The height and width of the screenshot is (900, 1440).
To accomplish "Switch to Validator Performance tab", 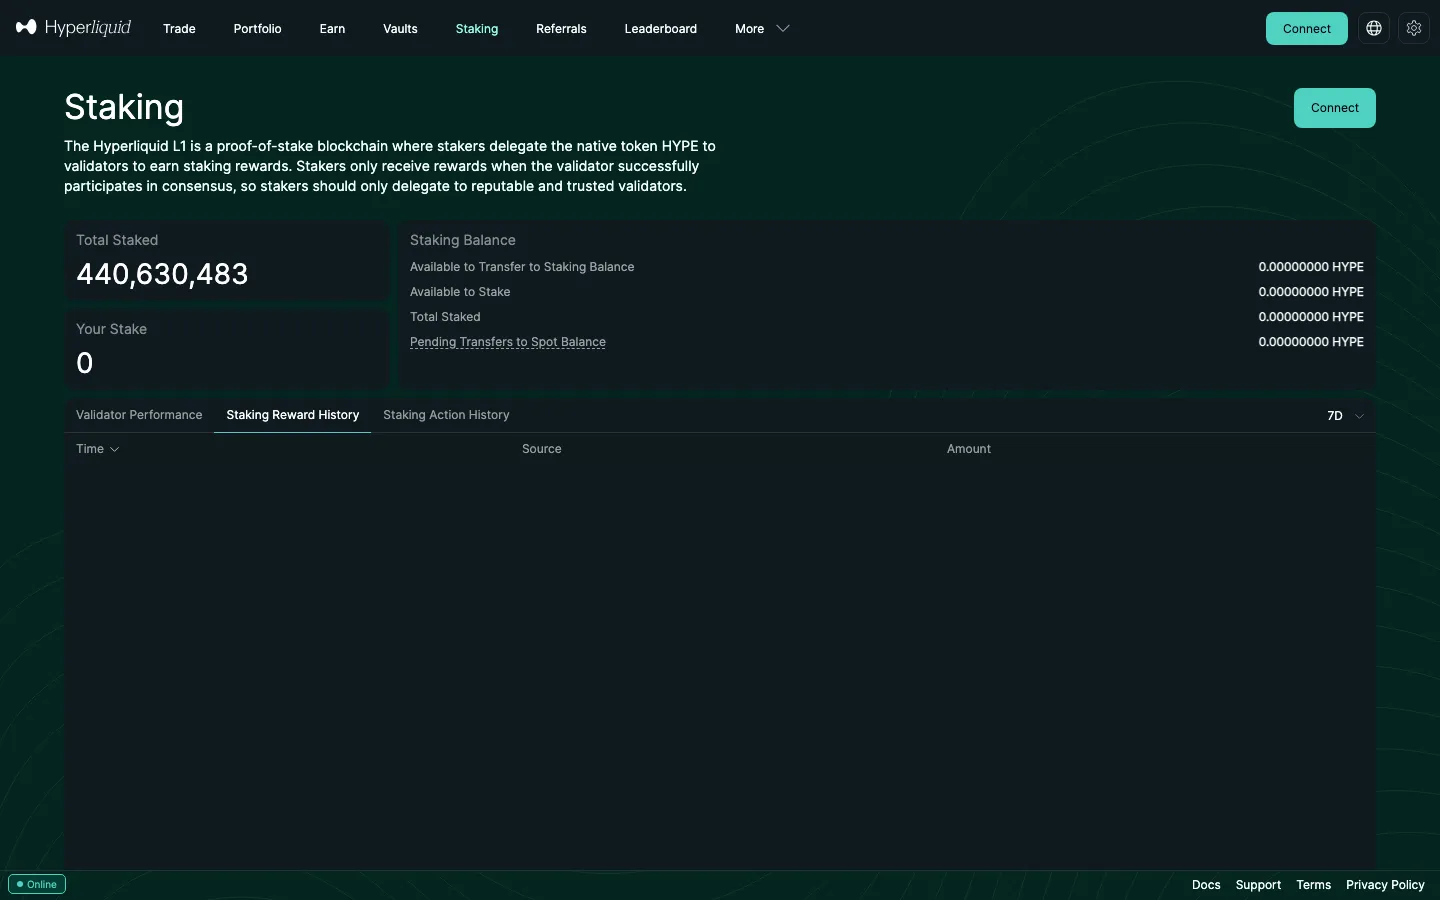I will pos(139,415).
